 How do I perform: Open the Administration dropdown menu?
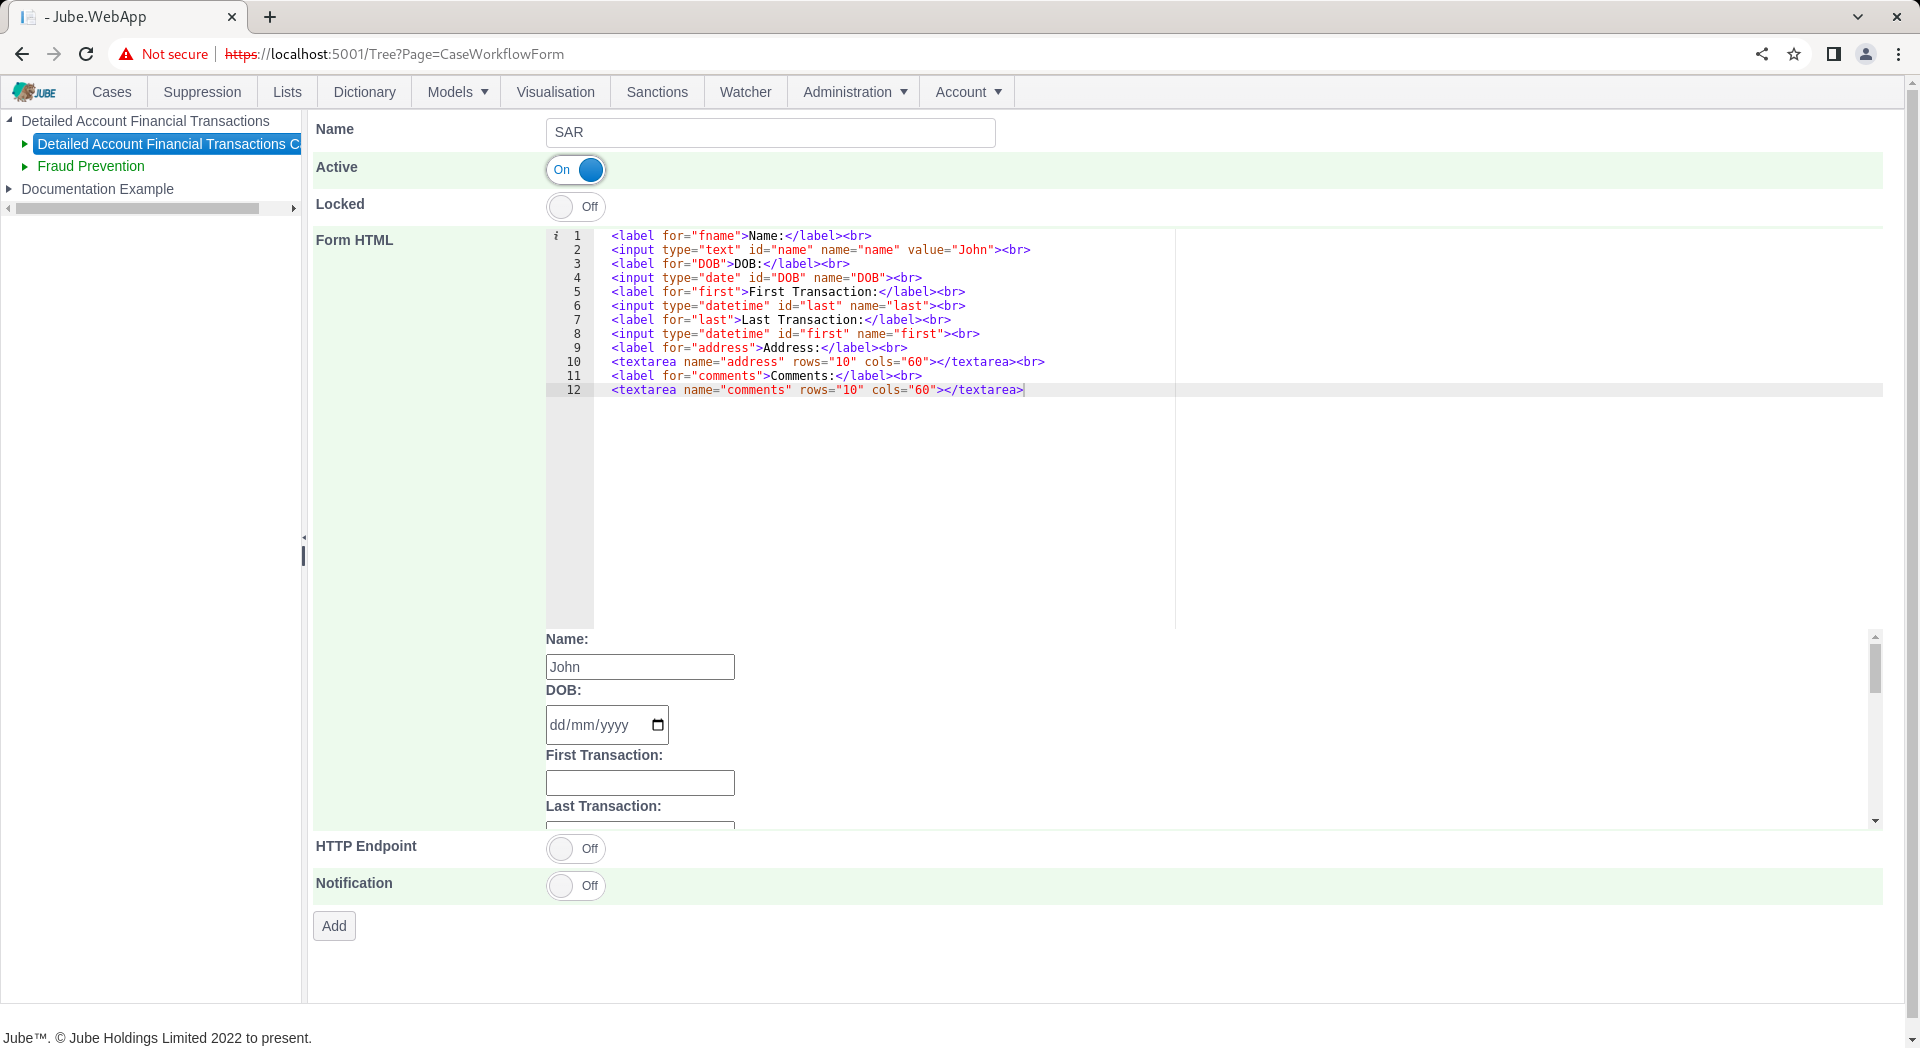point(854,92)
